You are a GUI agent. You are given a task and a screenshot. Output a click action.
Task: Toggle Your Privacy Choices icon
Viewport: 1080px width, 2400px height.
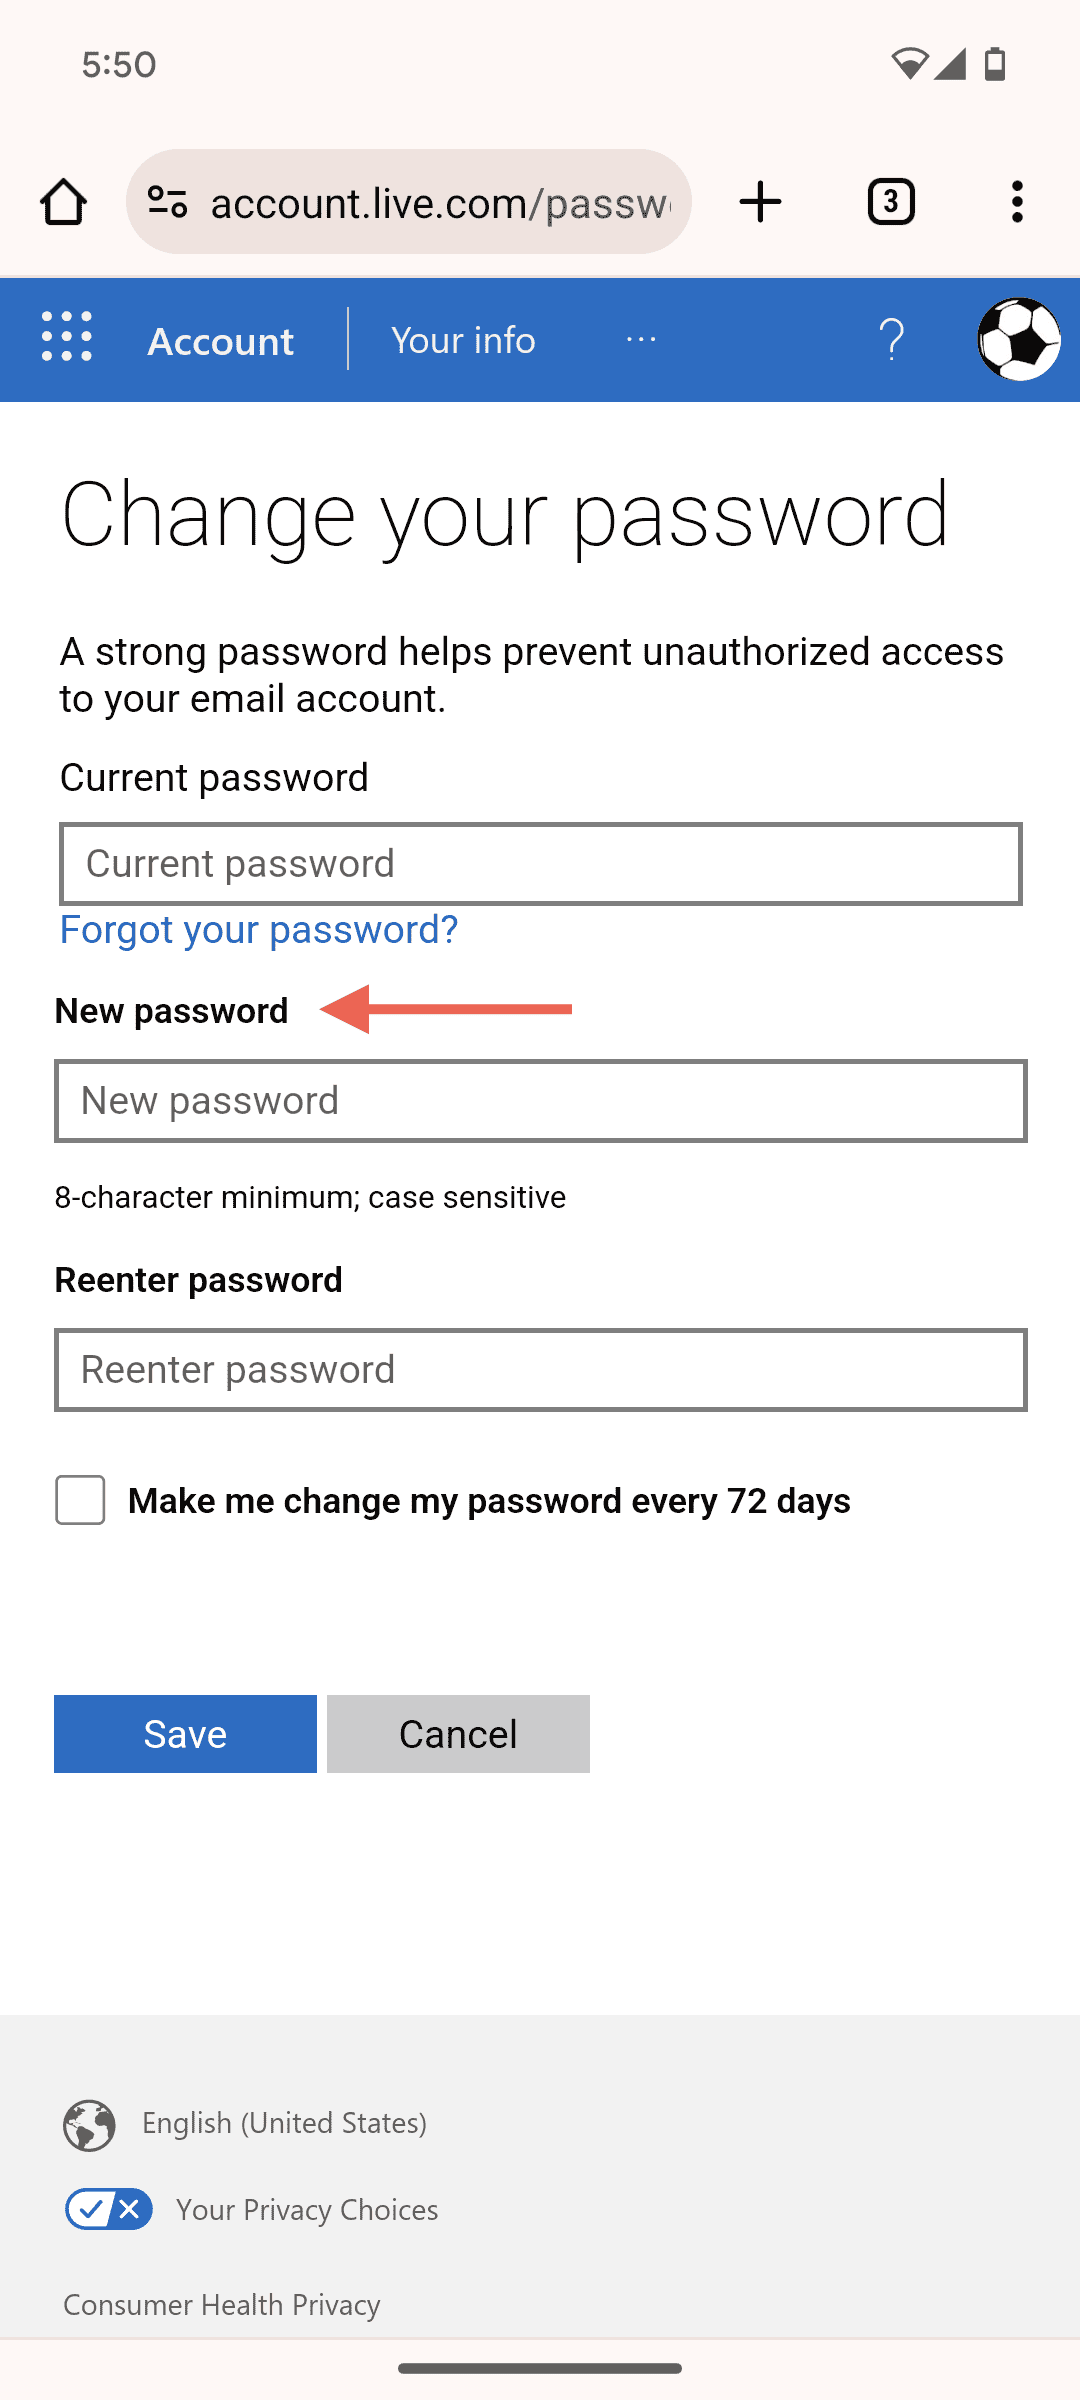109,2209
